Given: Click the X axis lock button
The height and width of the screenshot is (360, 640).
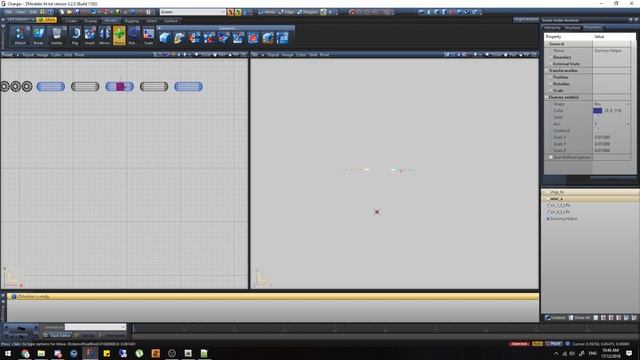Looking at the screenshot, I should 231,12.
